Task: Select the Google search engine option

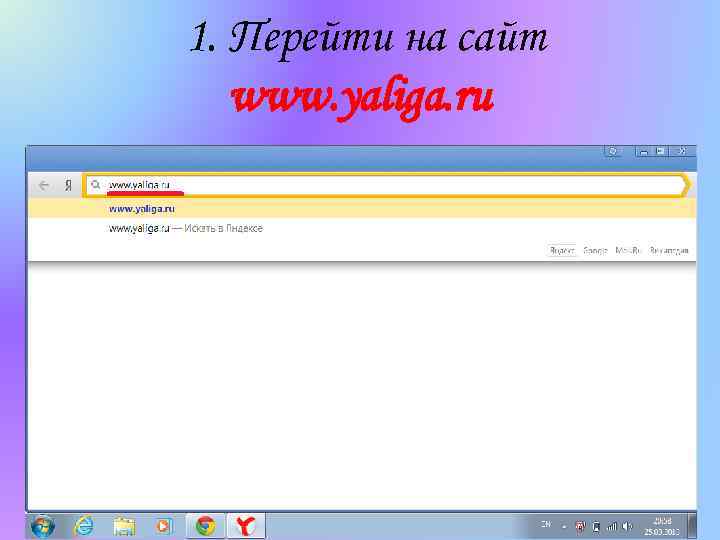Action: [x=595, y=251]
